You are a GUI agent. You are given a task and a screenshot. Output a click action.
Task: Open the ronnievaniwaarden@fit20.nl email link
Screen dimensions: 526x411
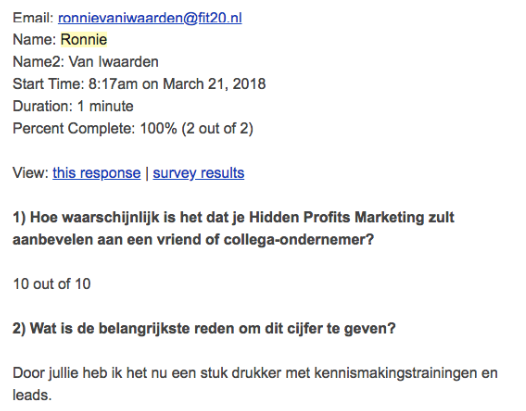[x=150, y=18]
